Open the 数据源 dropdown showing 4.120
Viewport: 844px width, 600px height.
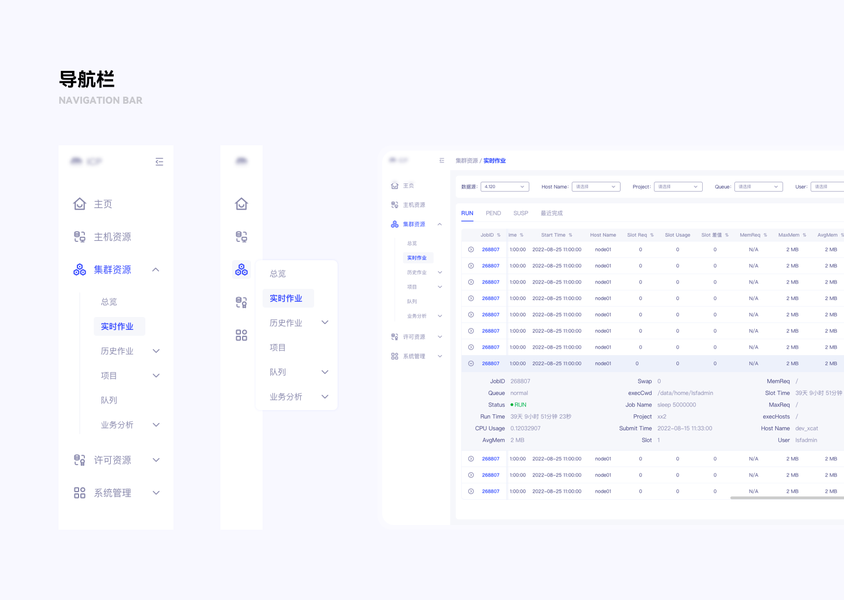[x=505, y=187]
